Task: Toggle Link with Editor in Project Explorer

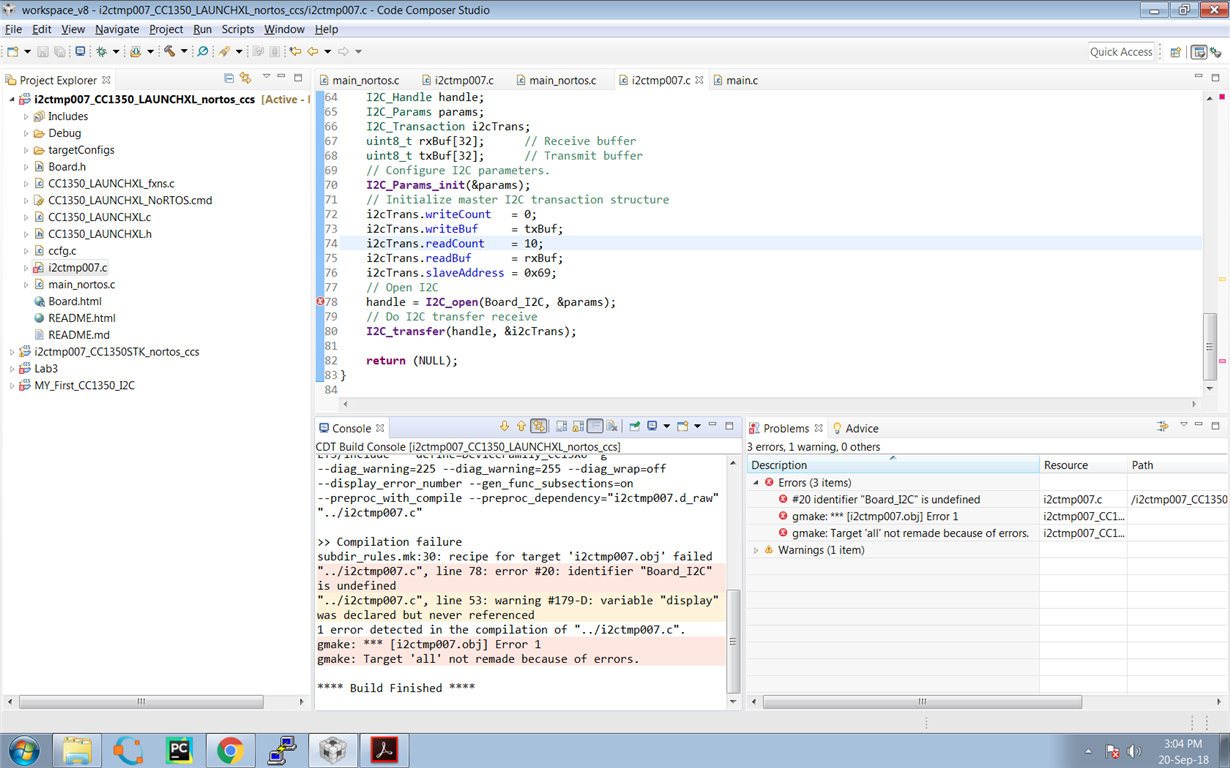Action: (246, 78)
